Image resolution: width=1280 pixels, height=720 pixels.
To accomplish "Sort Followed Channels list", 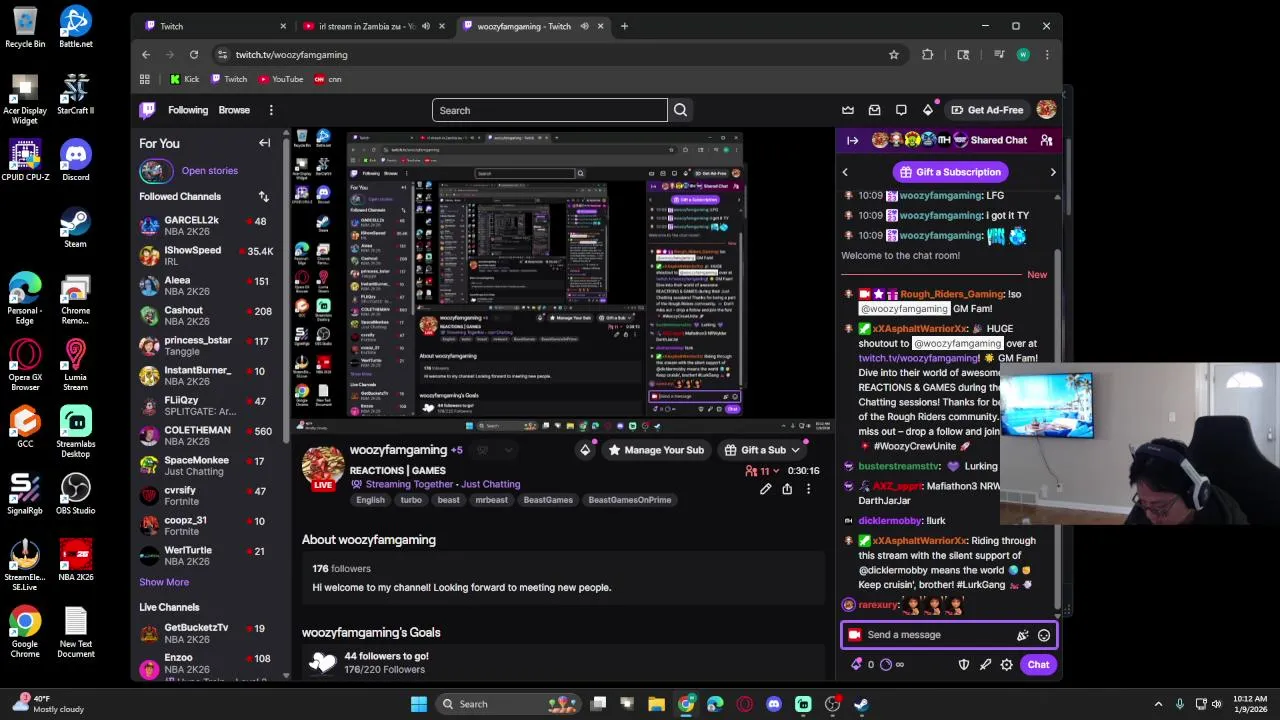I will click(264, 197).
